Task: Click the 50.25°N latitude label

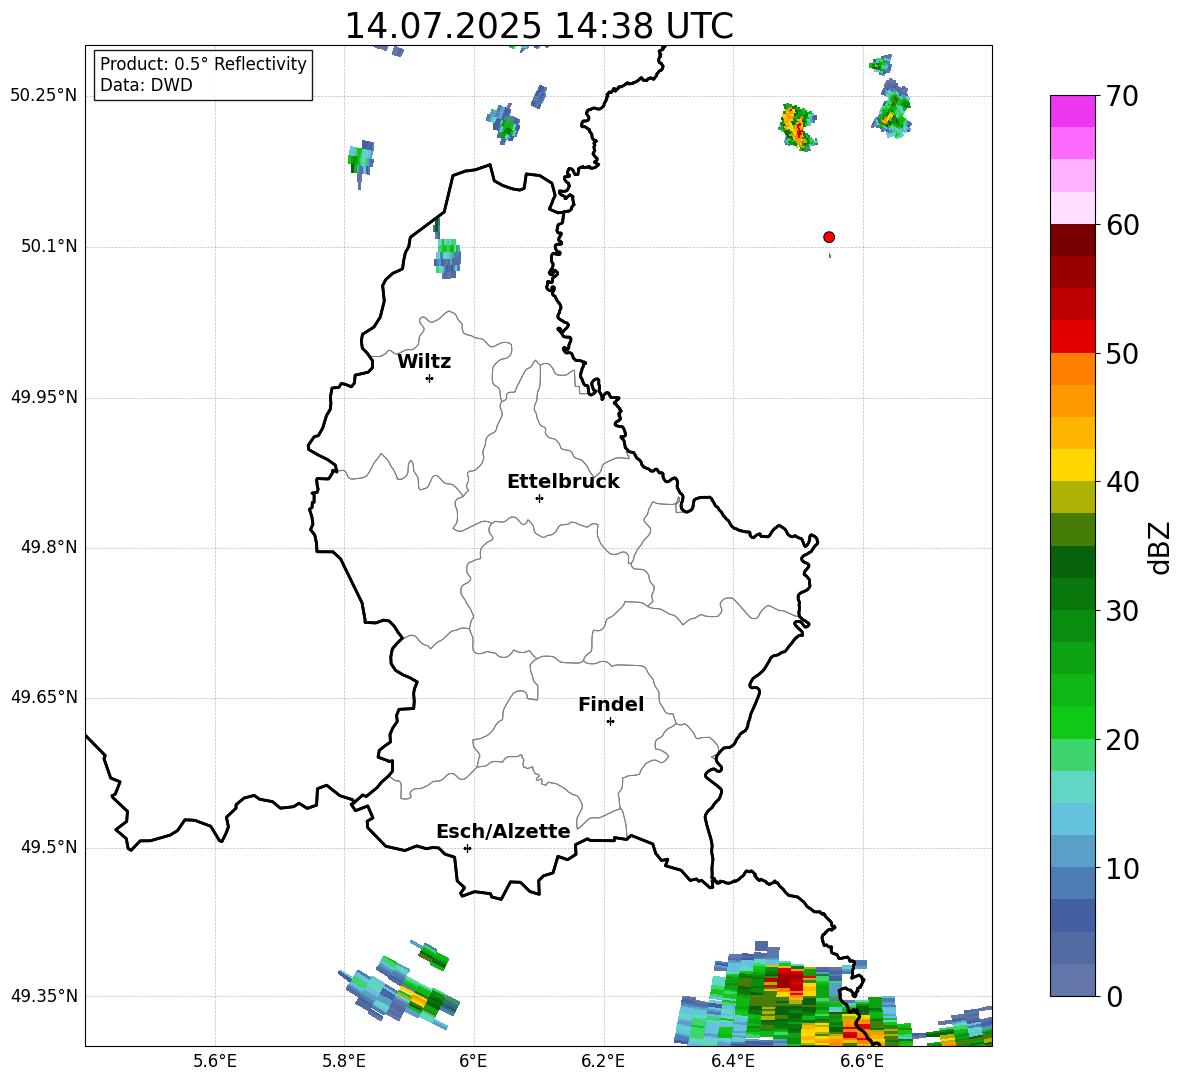Action: click(x=44, y=96)
